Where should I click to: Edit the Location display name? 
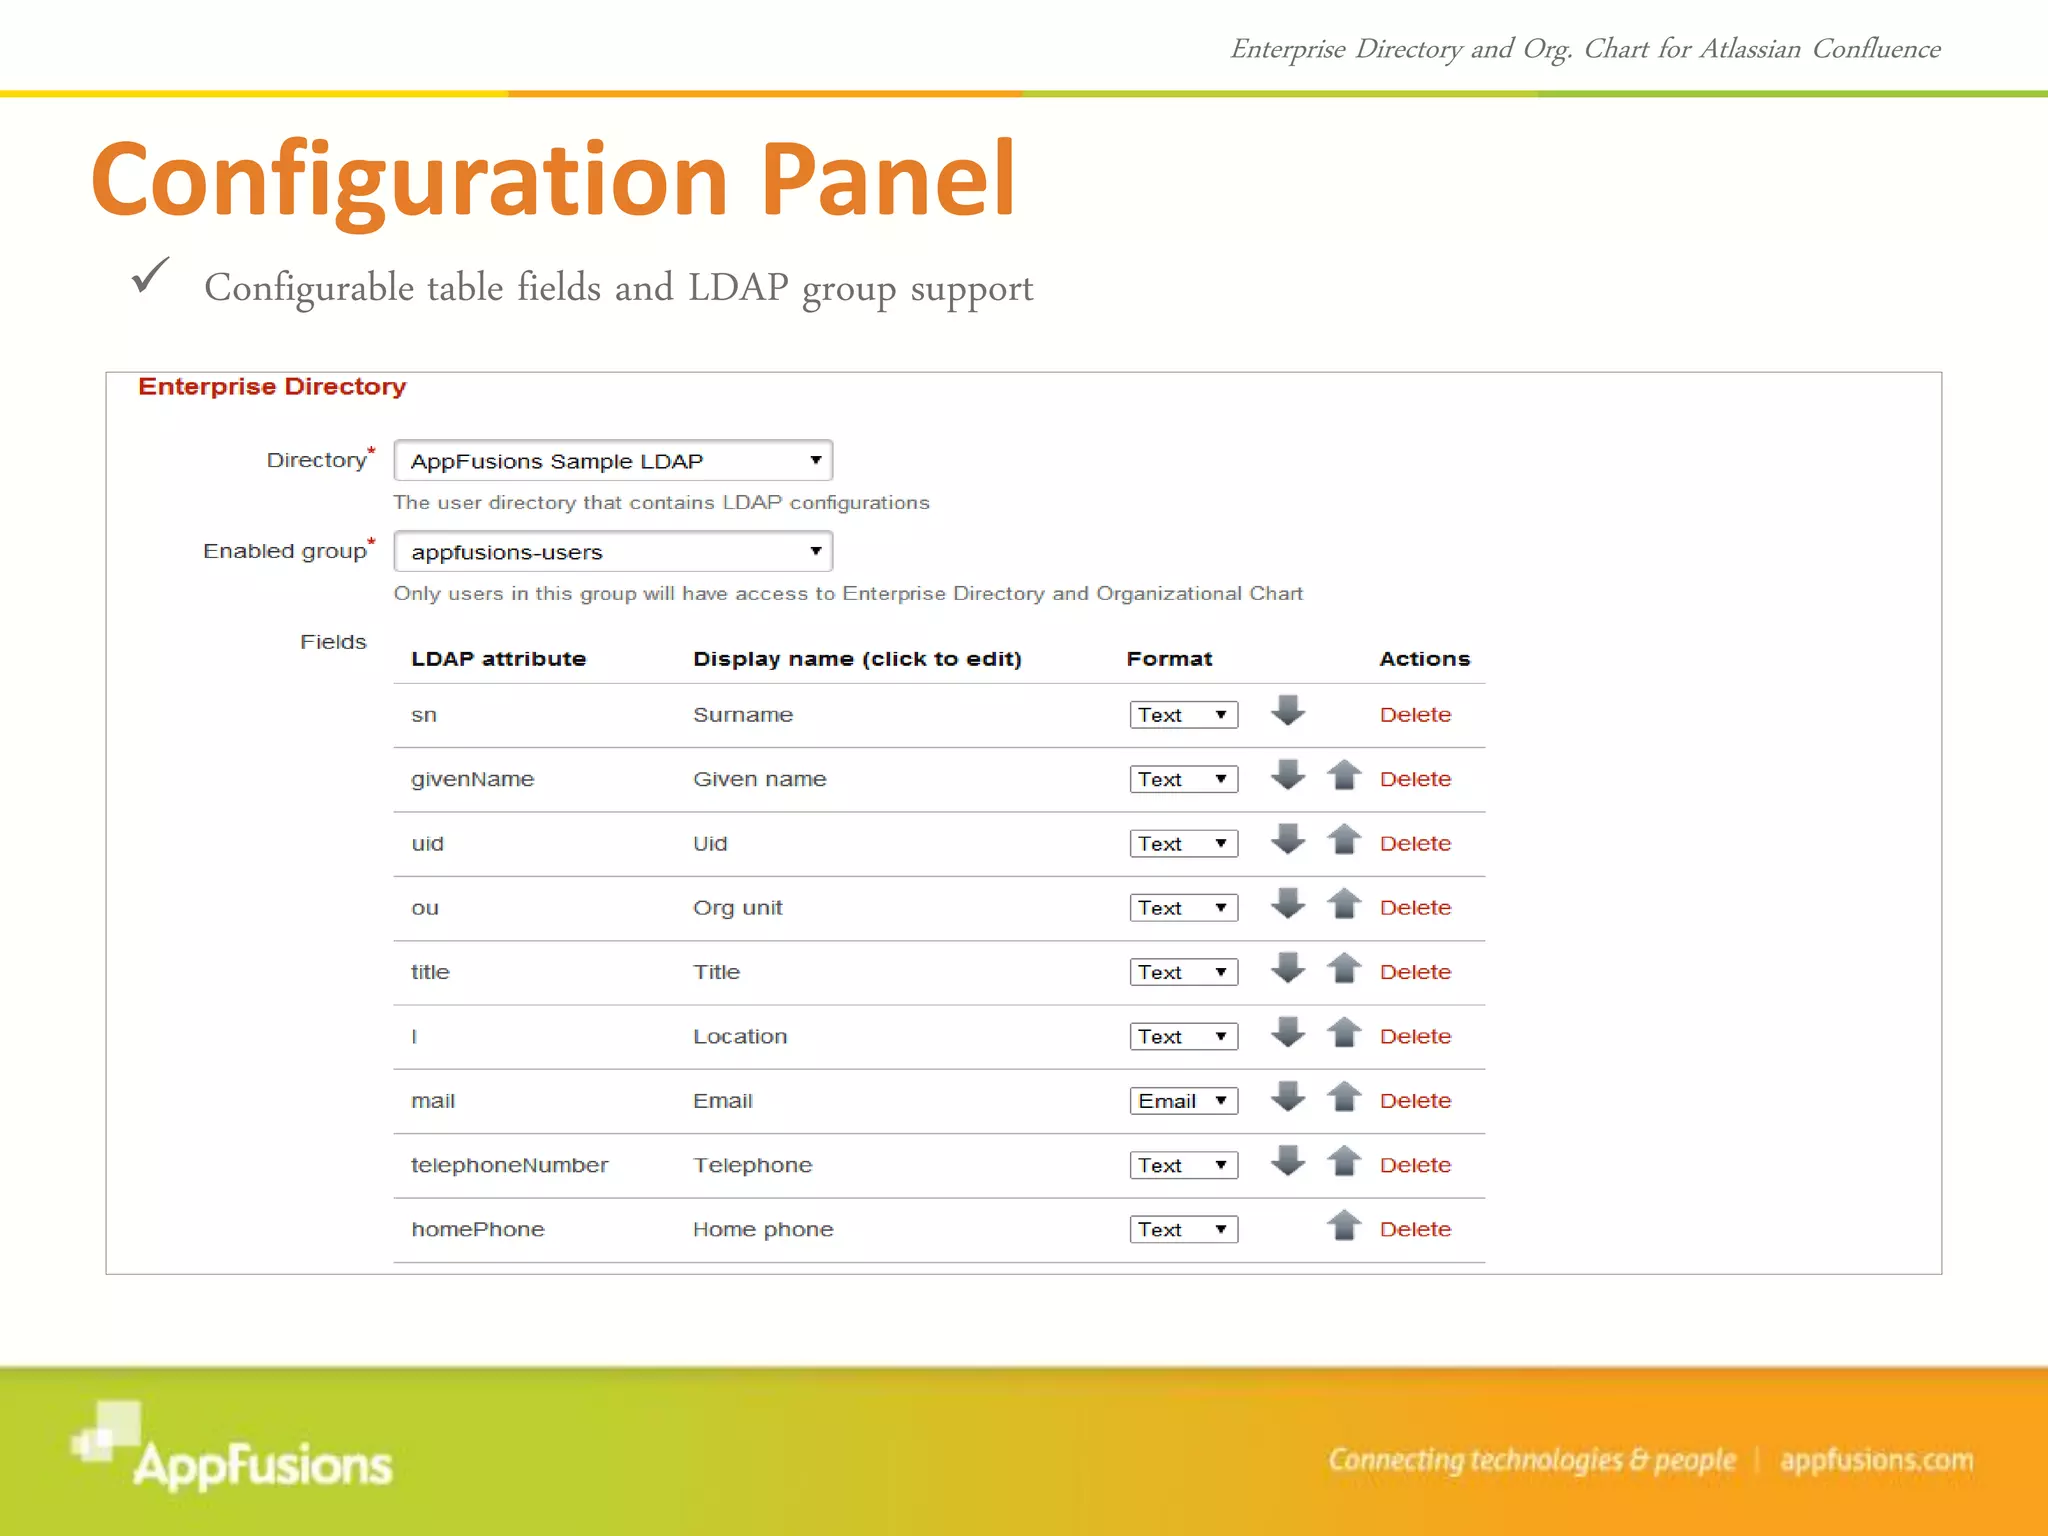pyautogui.click(x=740, y=1037)
